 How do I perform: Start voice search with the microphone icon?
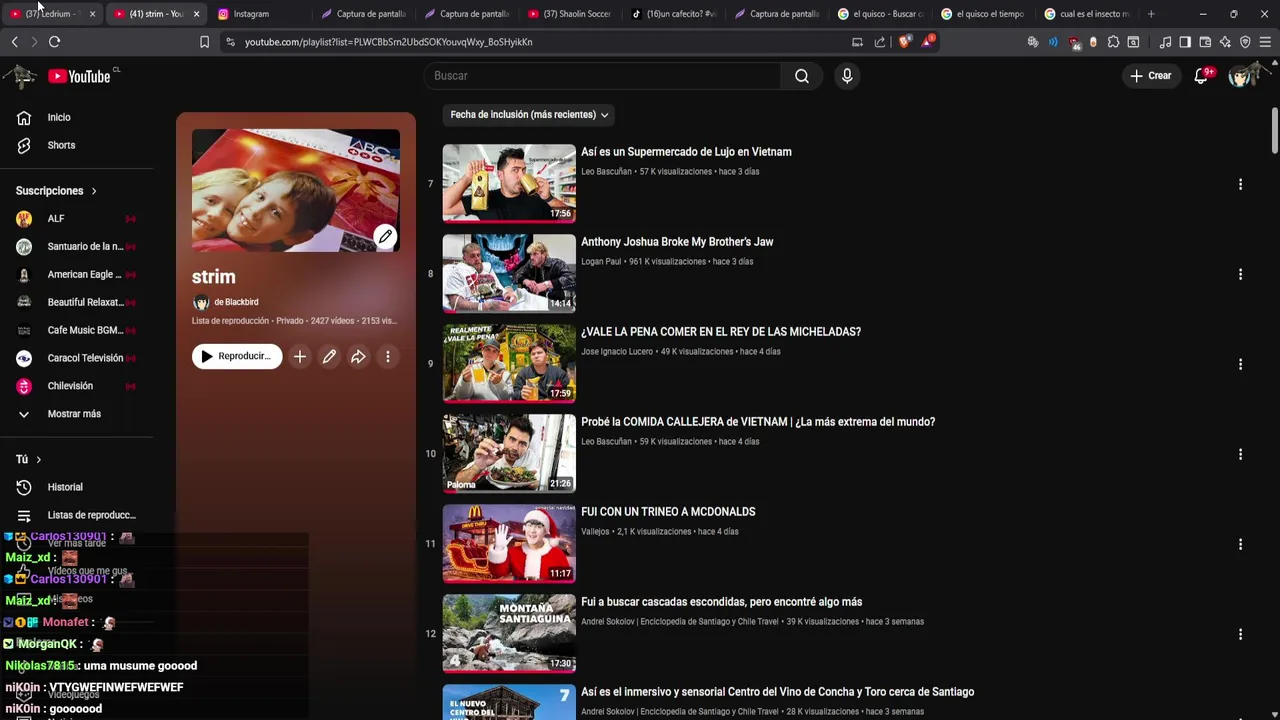pyautogui.click(x=847, y=76)
